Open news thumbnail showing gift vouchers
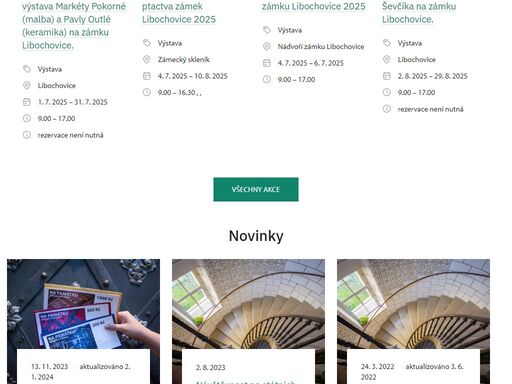The width and height of the screenshot is (512, 384). tap(83, 304)
